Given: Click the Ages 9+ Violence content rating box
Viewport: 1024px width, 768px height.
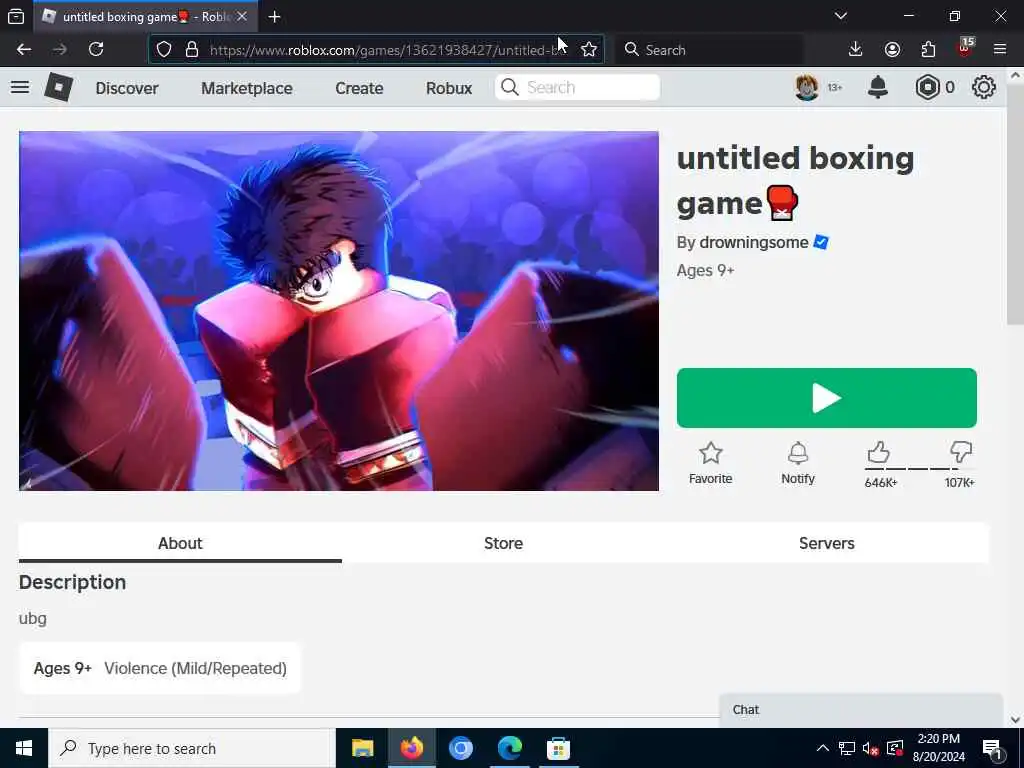Looking at the screenshot, I should point(160,668).
